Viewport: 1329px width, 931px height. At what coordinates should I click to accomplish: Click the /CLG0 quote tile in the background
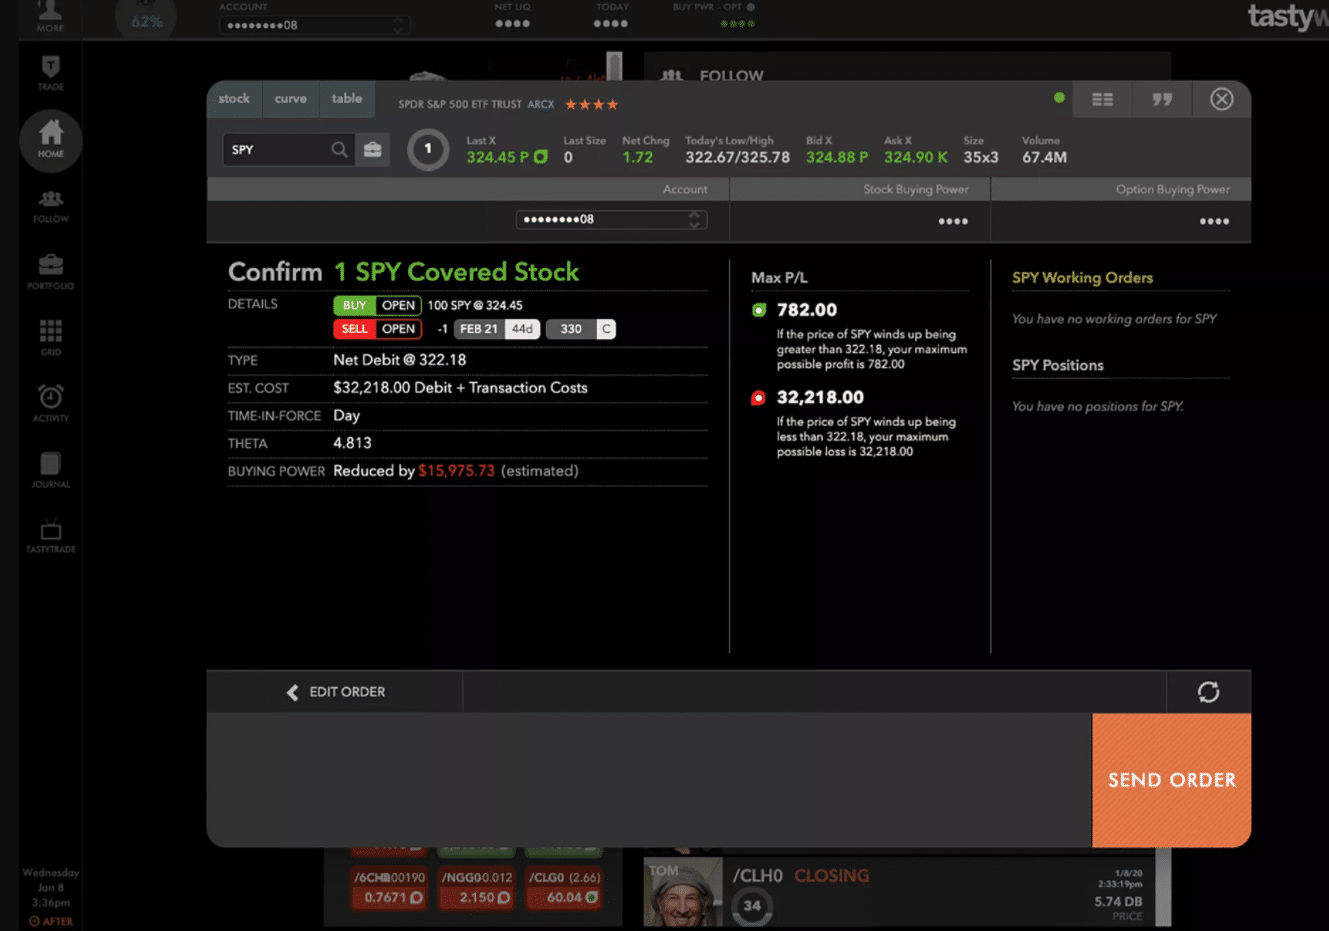[564, 888]
